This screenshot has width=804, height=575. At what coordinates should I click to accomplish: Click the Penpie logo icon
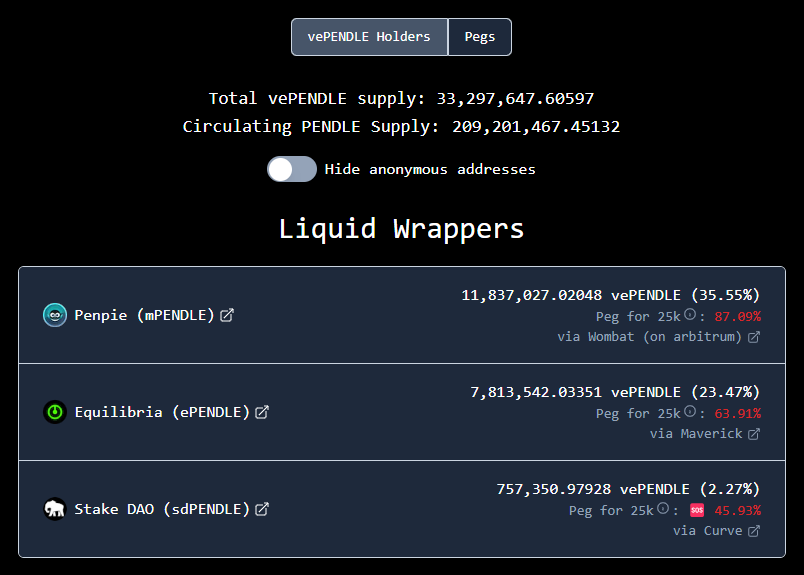click(55, 315)
